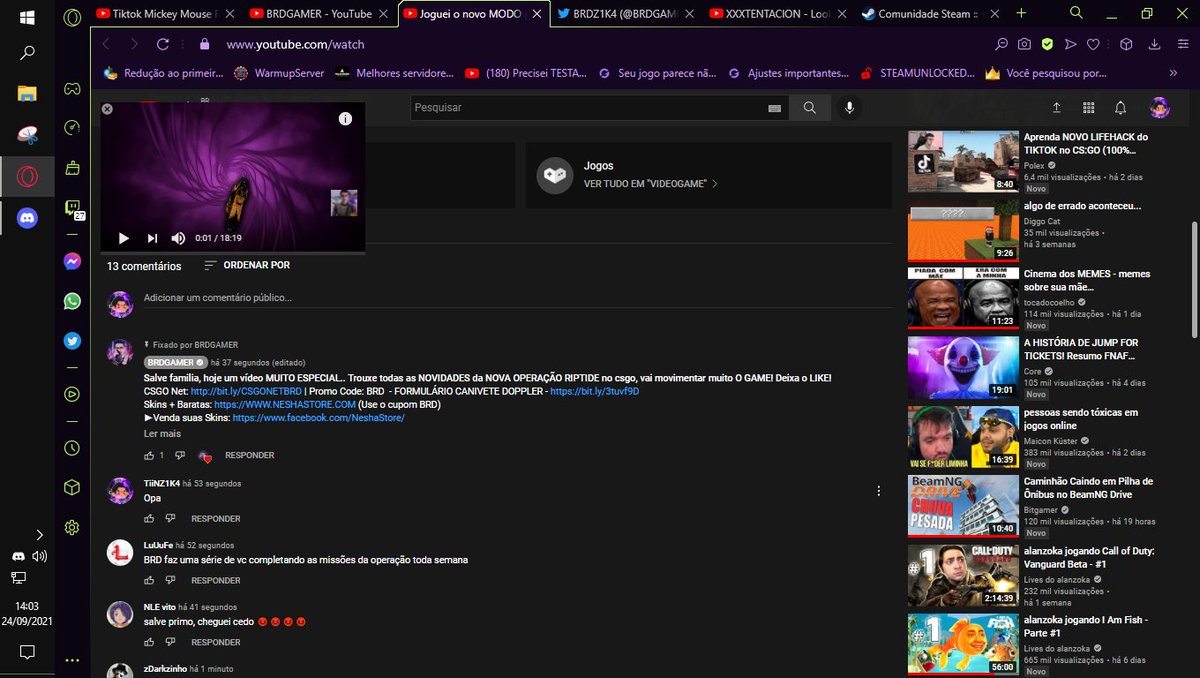
Task: Open the Player icon in Opera sidebar
Action: click(x=72, y=394)
